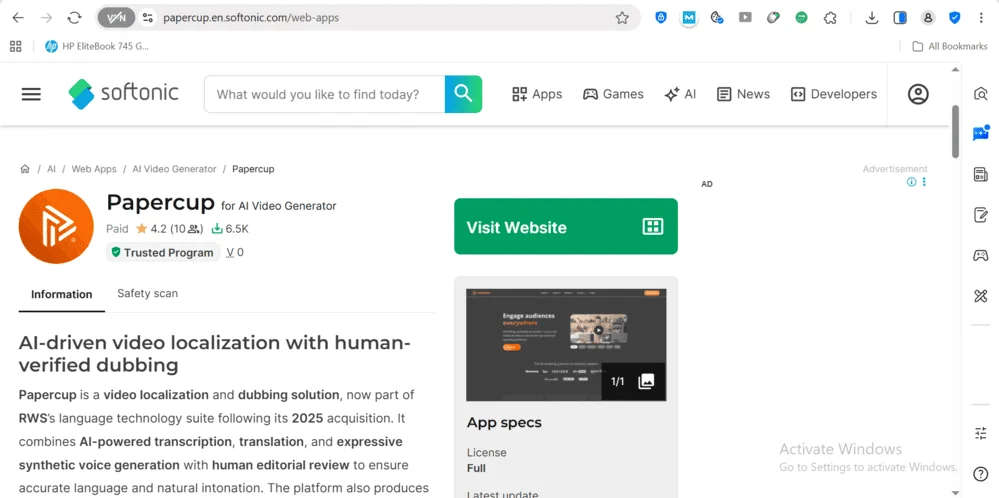Open the sidebar note edit icon

(x=981, y=215)
